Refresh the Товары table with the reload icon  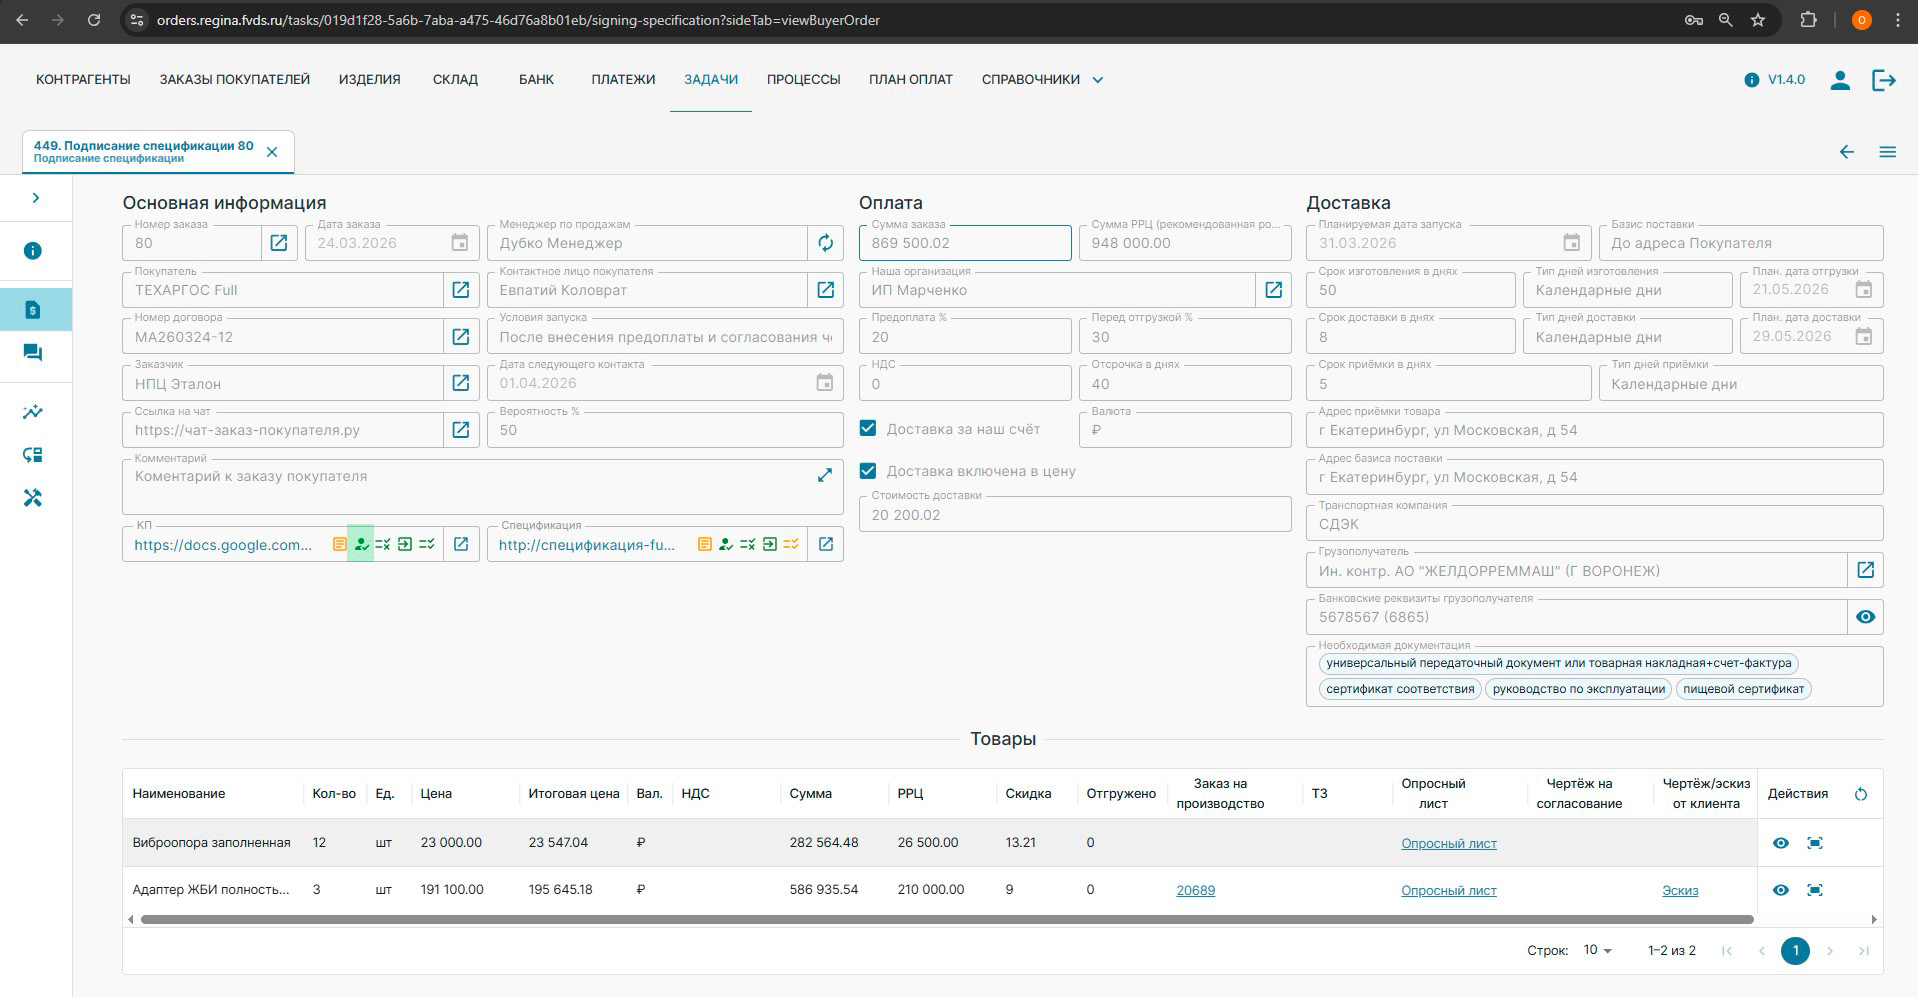(x=1861, y=794)
